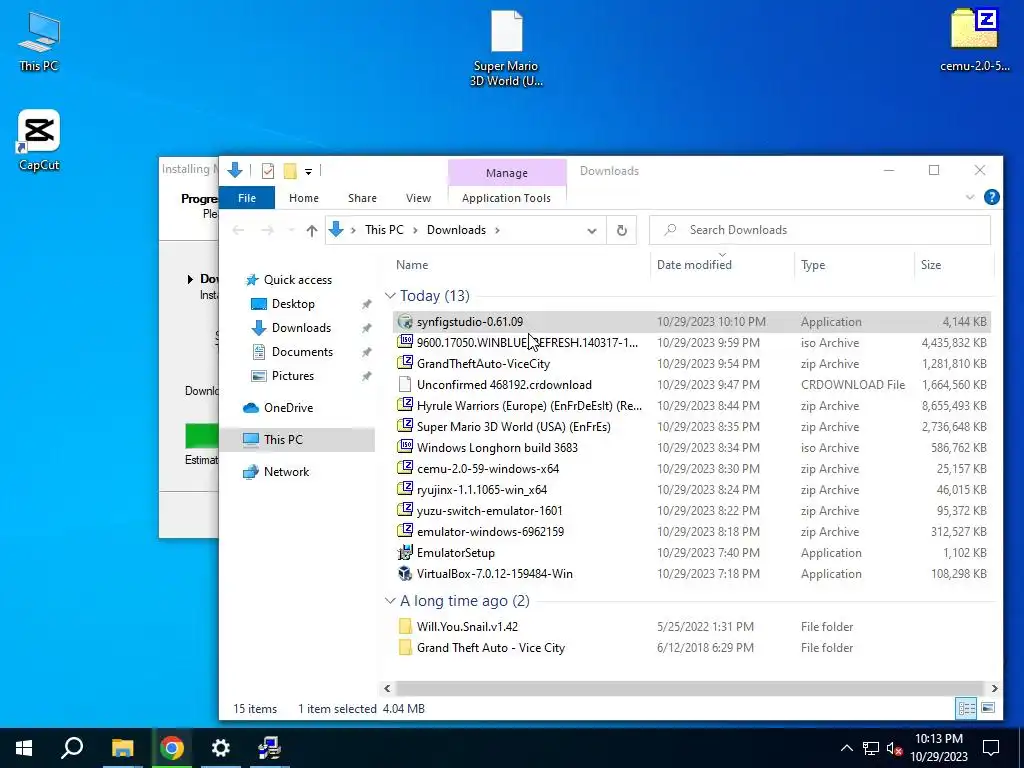Open address bar history dropdown

click(x=592, y=231)
